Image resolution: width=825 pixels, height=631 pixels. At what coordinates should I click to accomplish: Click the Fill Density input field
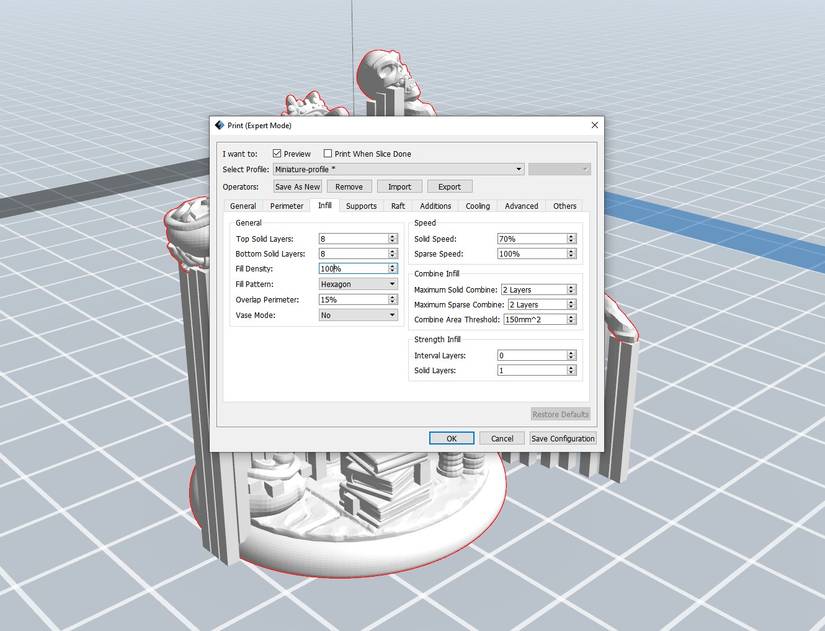pos(354,268)
